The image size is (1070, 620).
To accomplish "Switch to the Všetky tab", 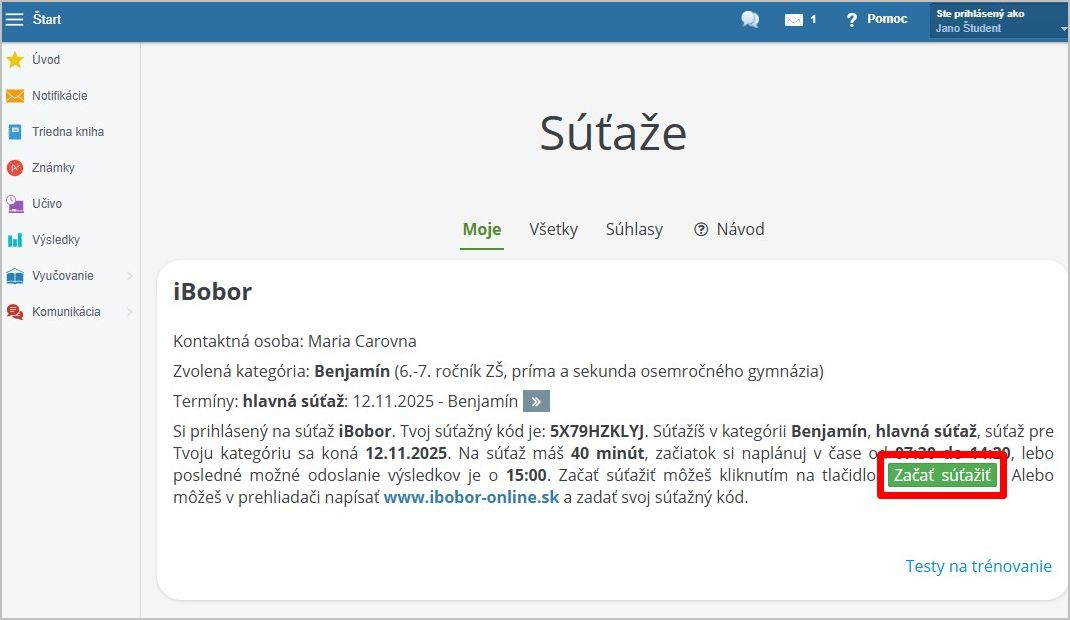I will coord(553,229).
